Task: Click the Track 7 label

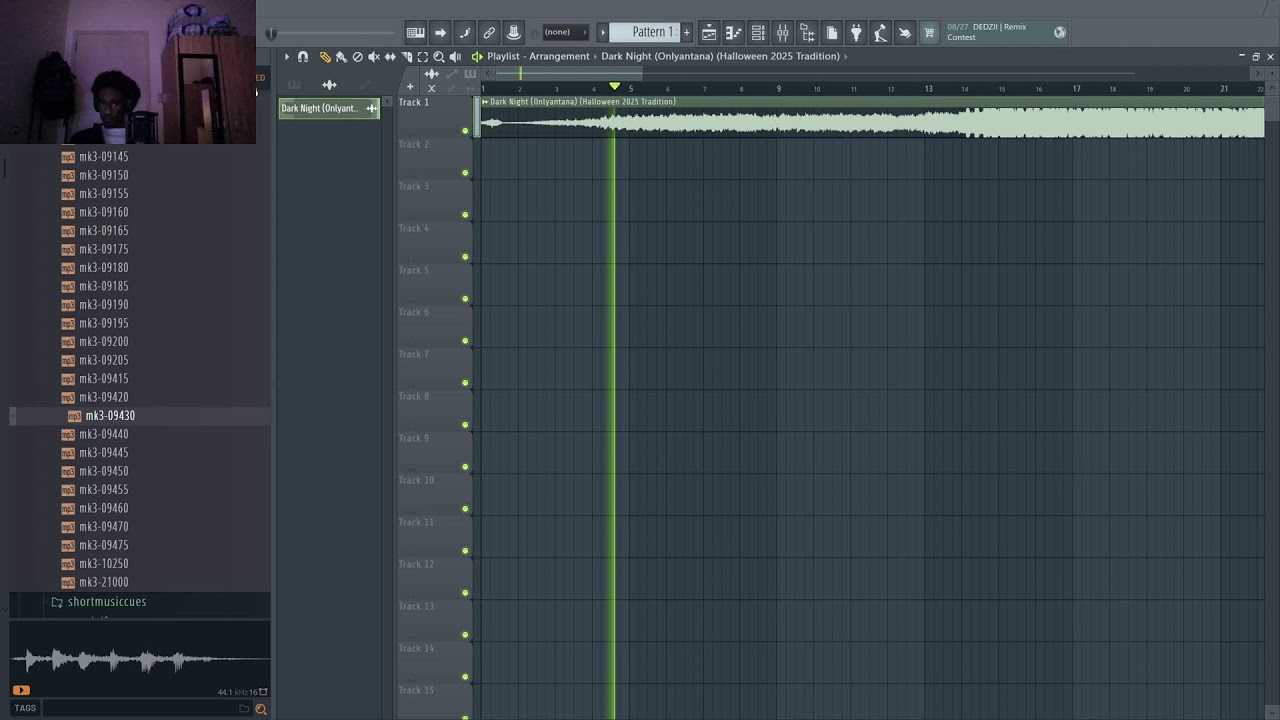Action: tap(413, 354)
